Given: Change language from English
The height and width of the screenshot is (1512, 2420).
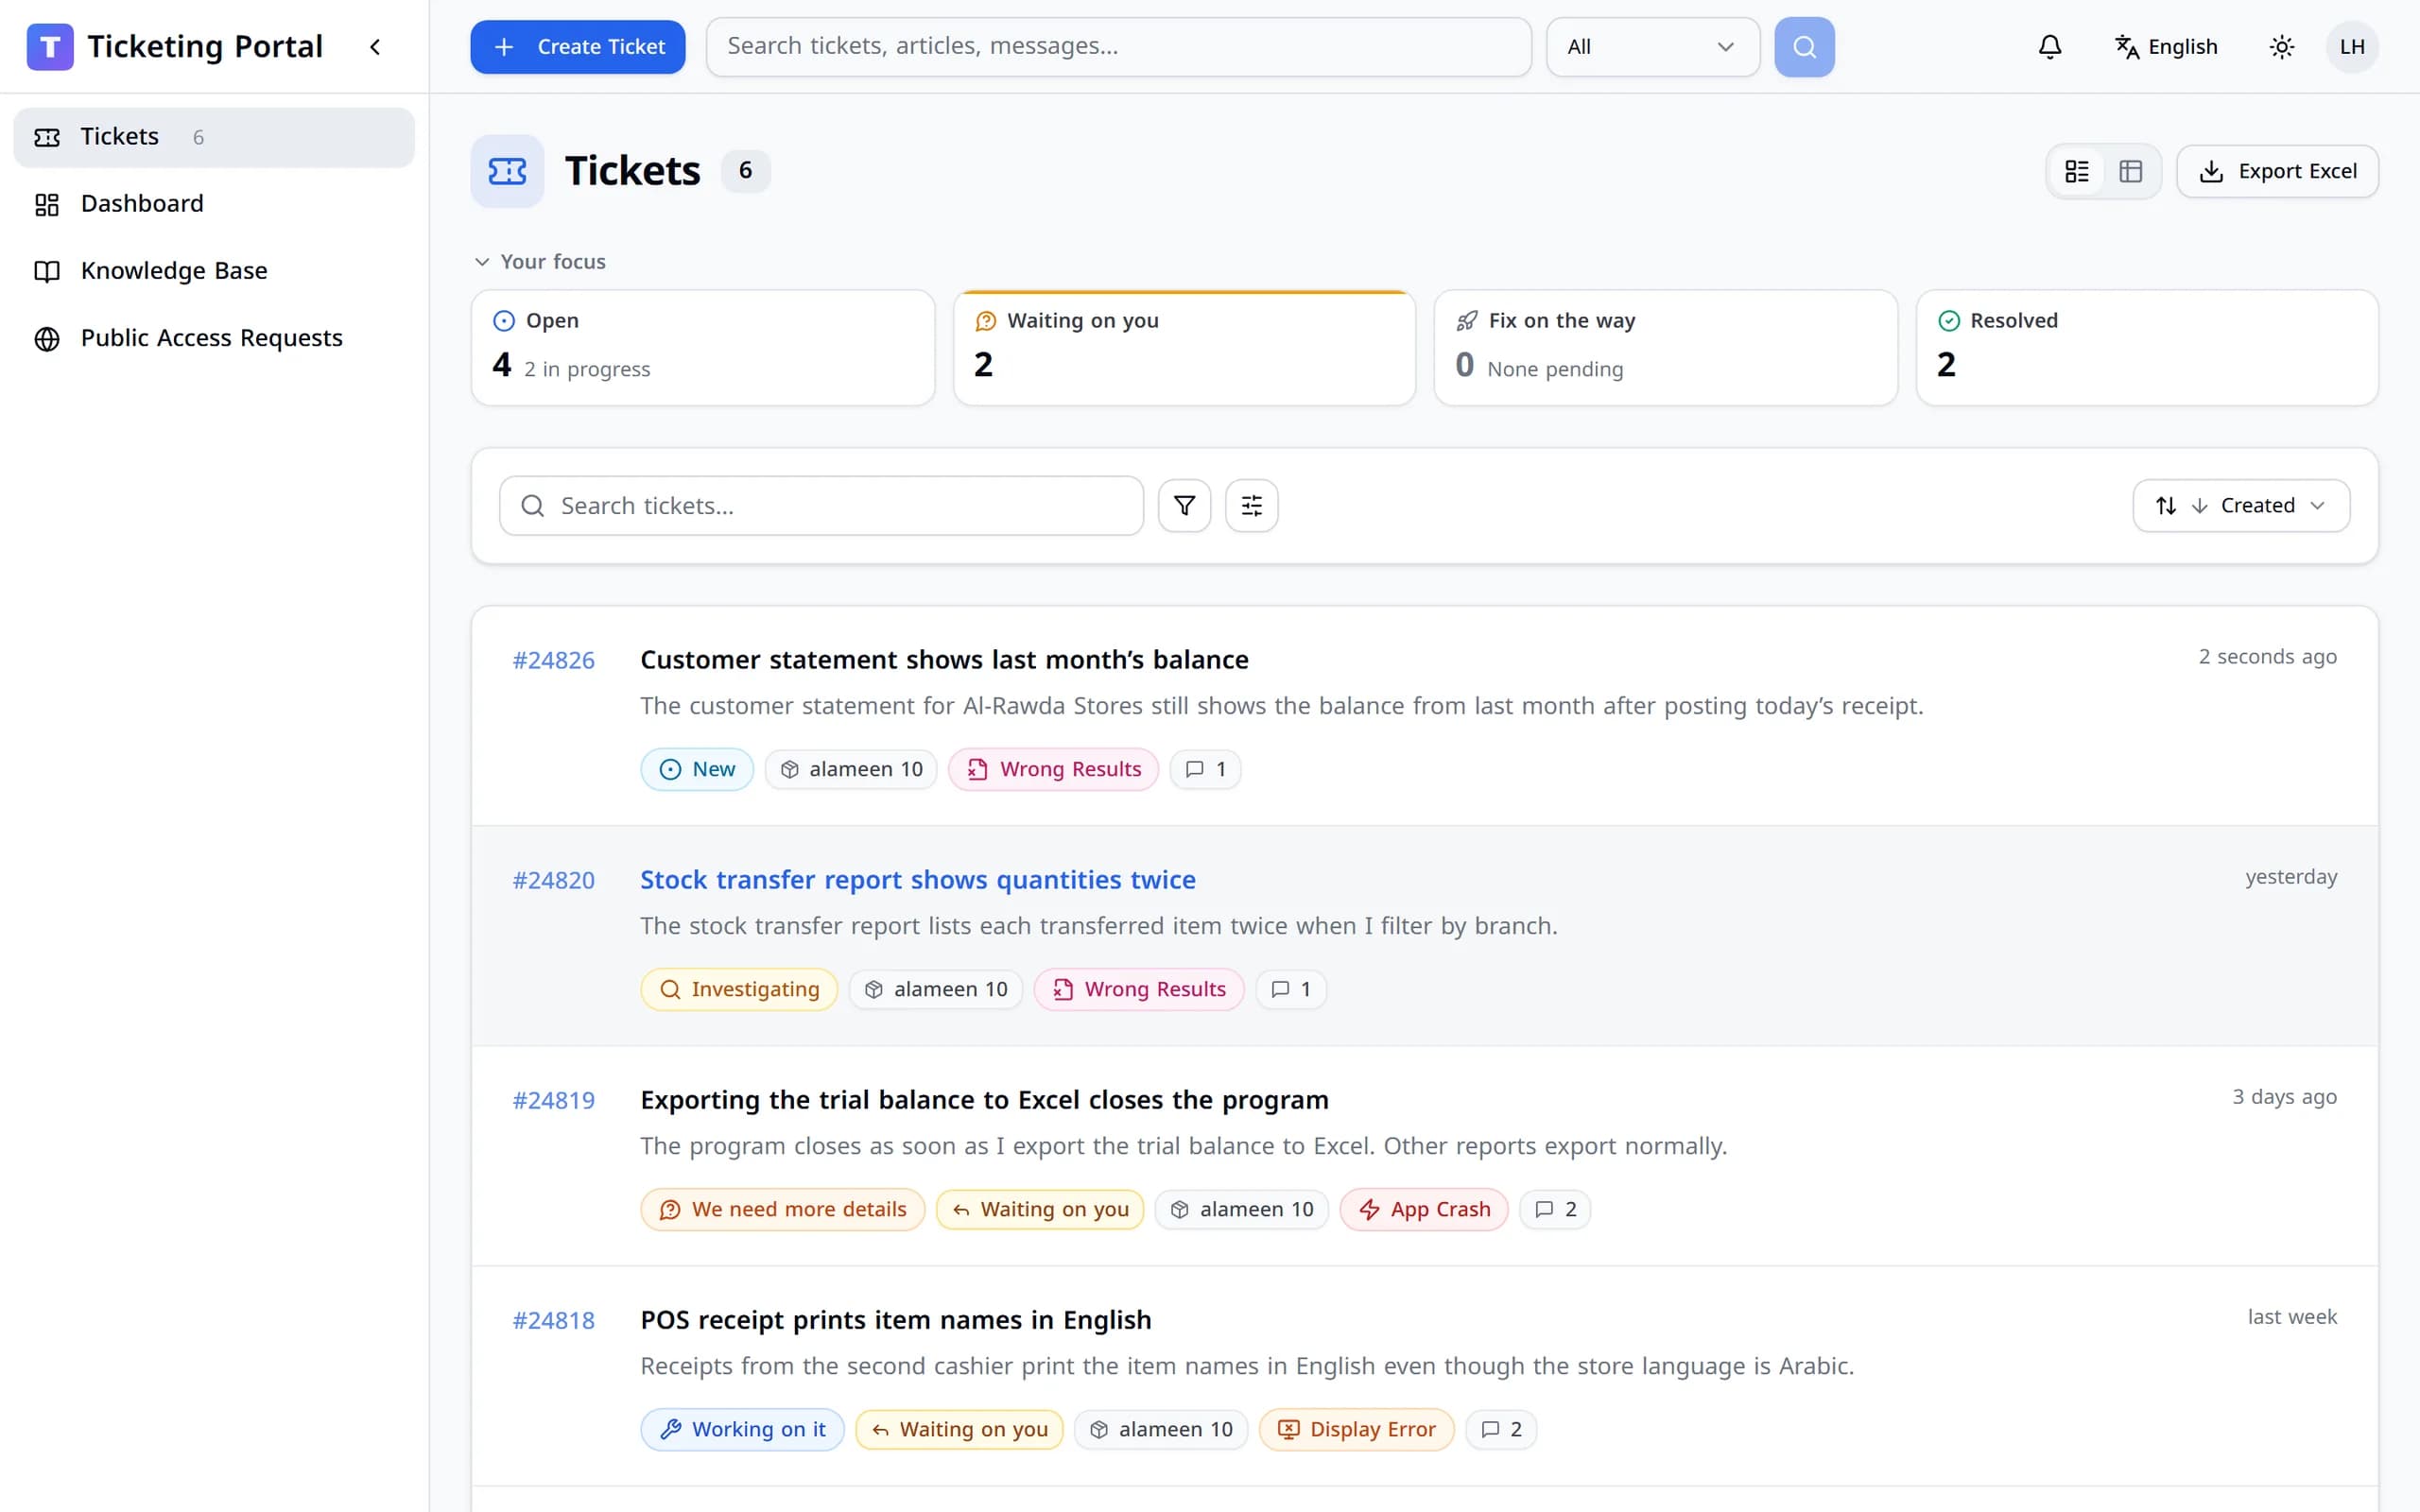Looking at the screenshot, I should coord(2166,47).
